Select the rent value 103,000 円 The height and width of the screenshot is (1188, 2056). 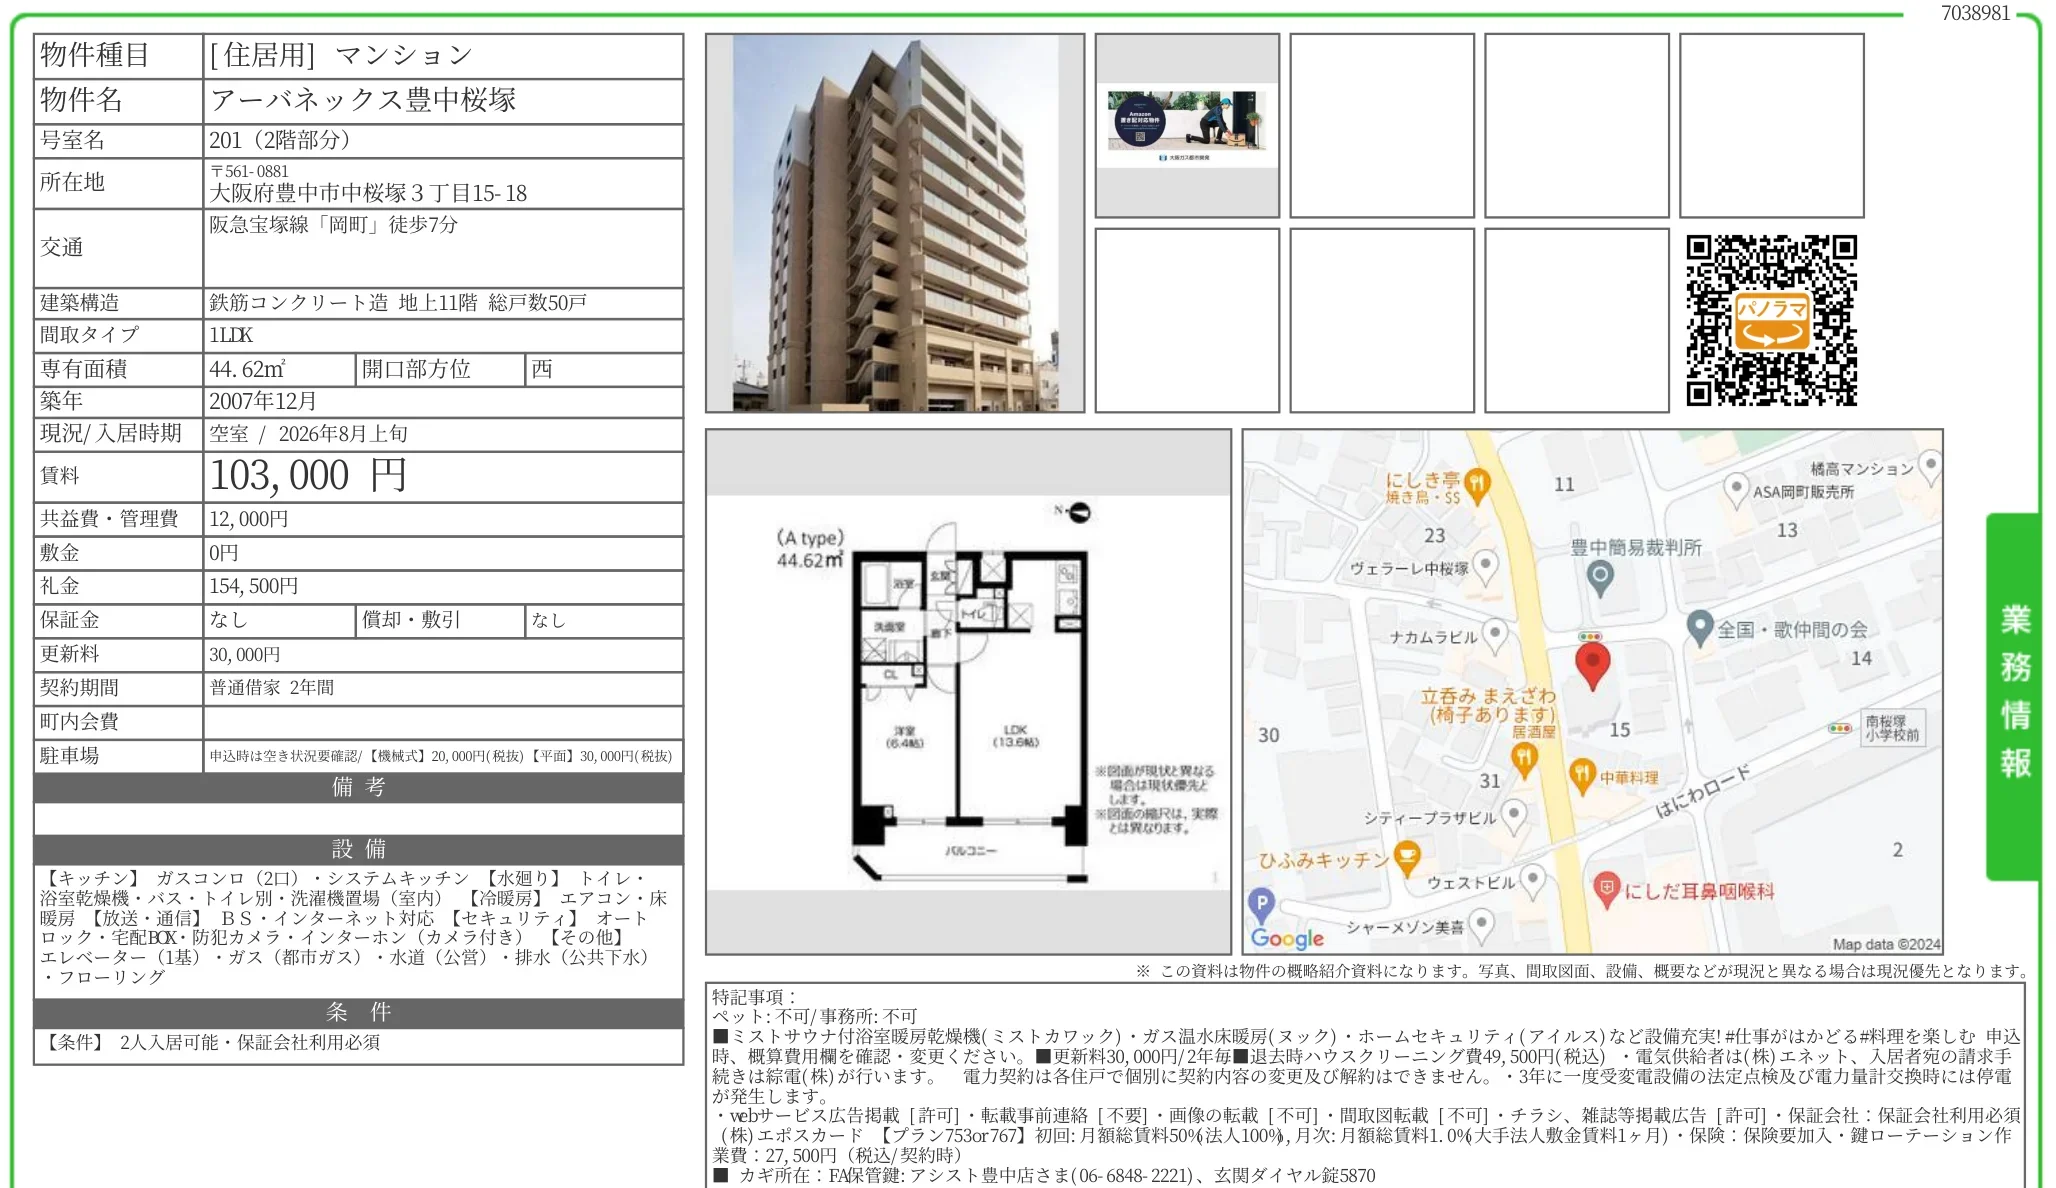308,476
